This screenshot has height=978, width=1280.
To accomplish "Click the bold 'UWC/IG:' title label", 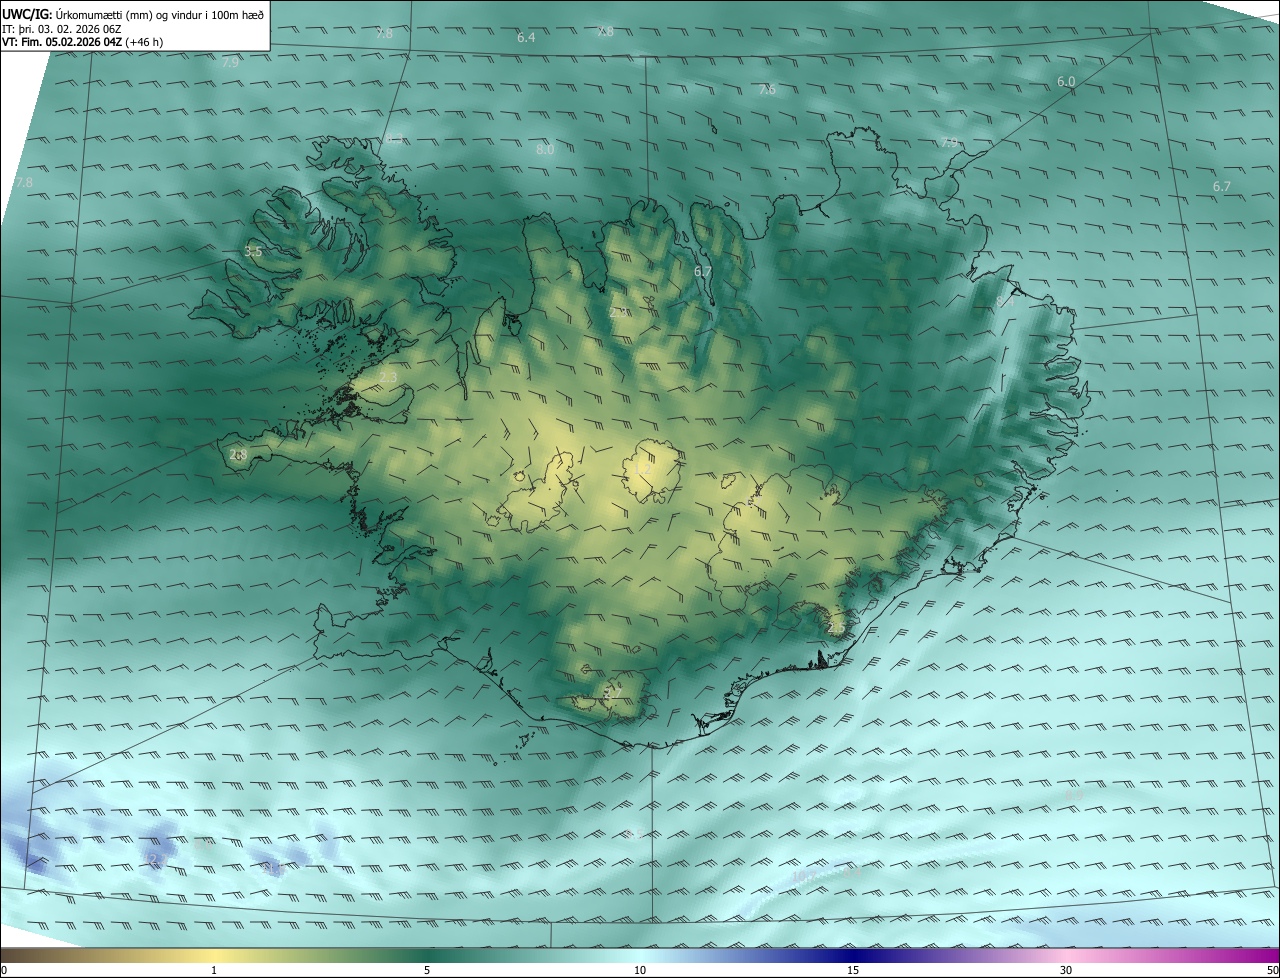I will (27, 13).
